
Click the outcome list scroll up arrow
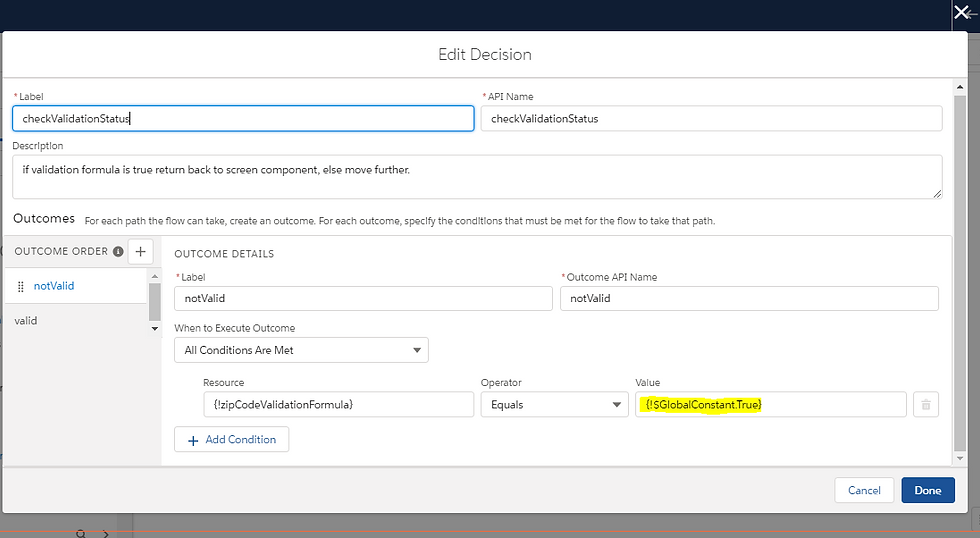[155, 276]
